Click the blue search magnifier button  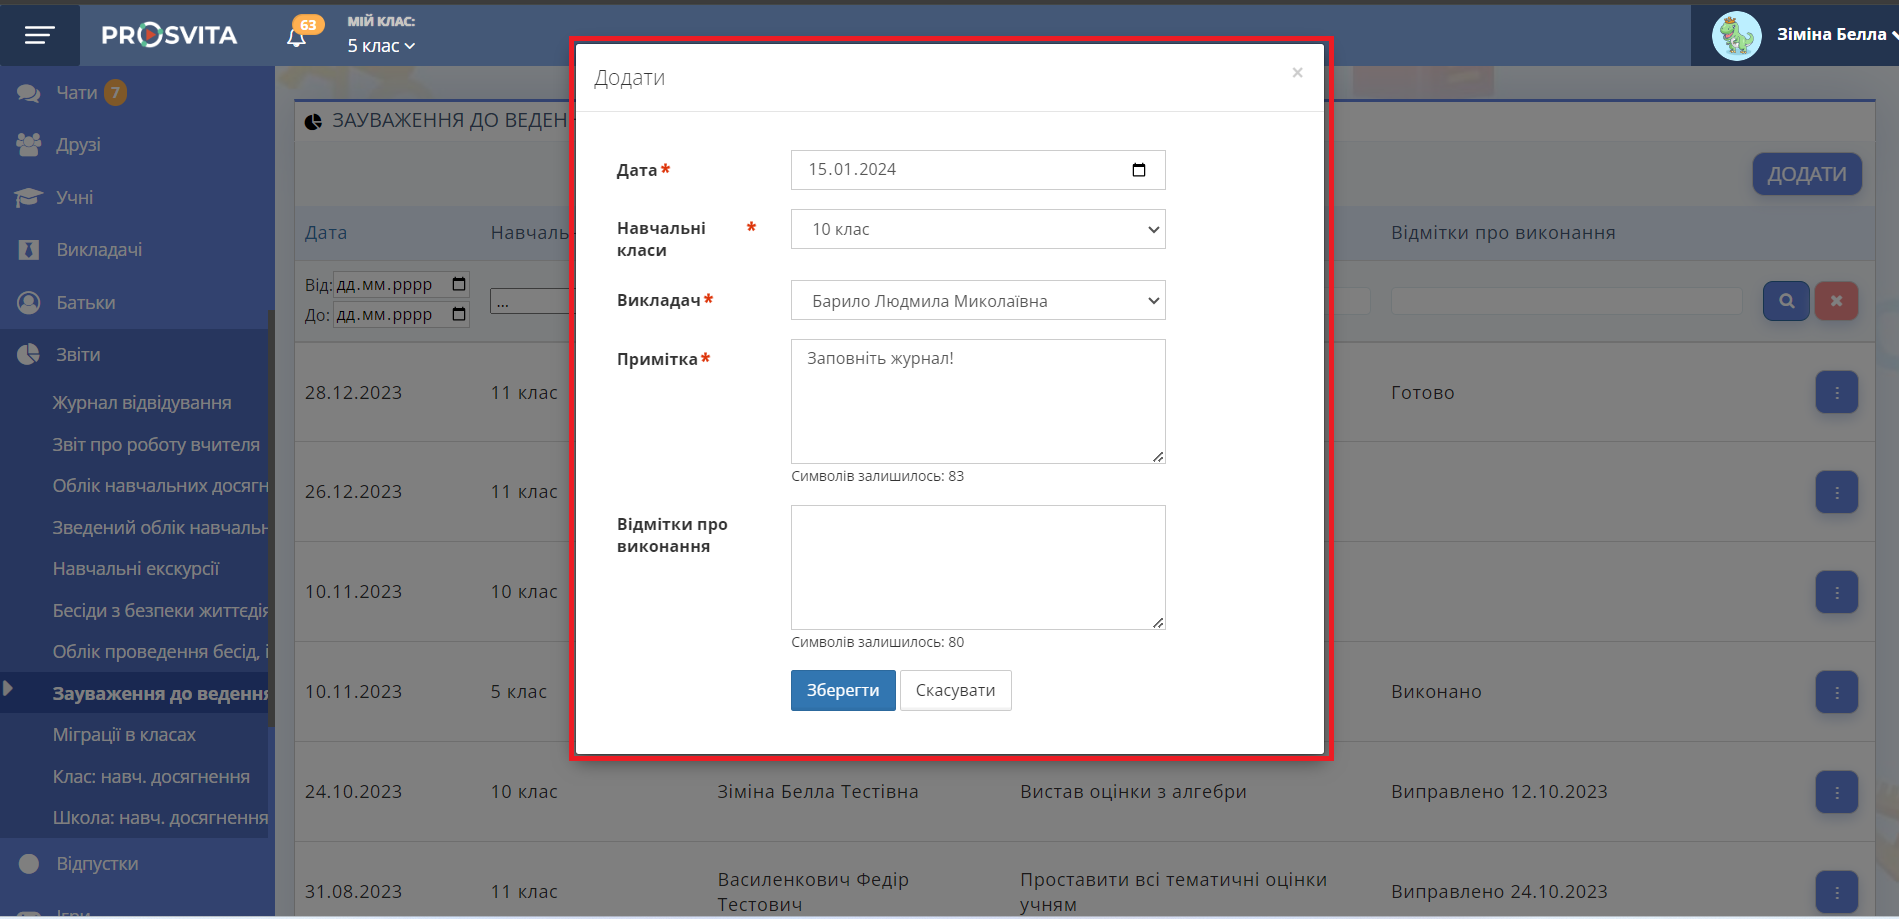click(1785, 301)
